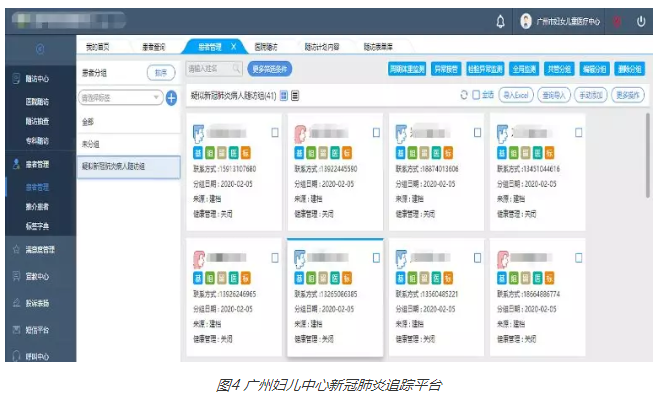Click the refresh icon beside the select-all checkbox
Viewport: 659px width, 394px height.
464,95
